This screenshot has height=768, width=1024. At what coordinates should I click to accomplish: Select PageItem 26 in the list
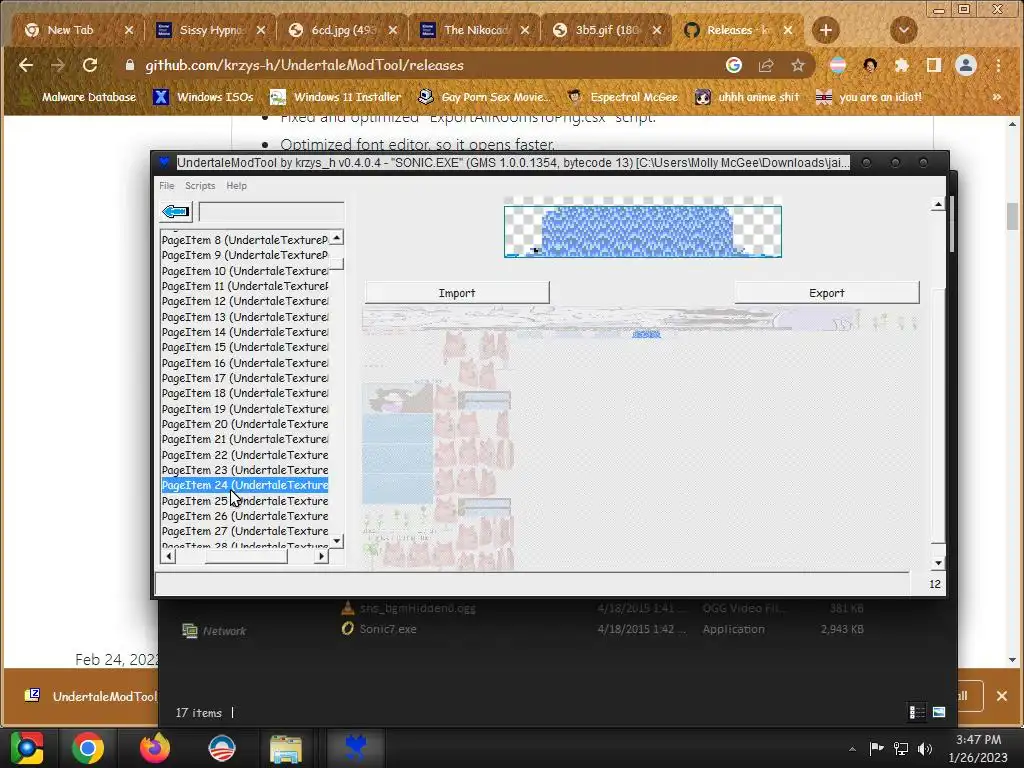click(x=245, y=516)
